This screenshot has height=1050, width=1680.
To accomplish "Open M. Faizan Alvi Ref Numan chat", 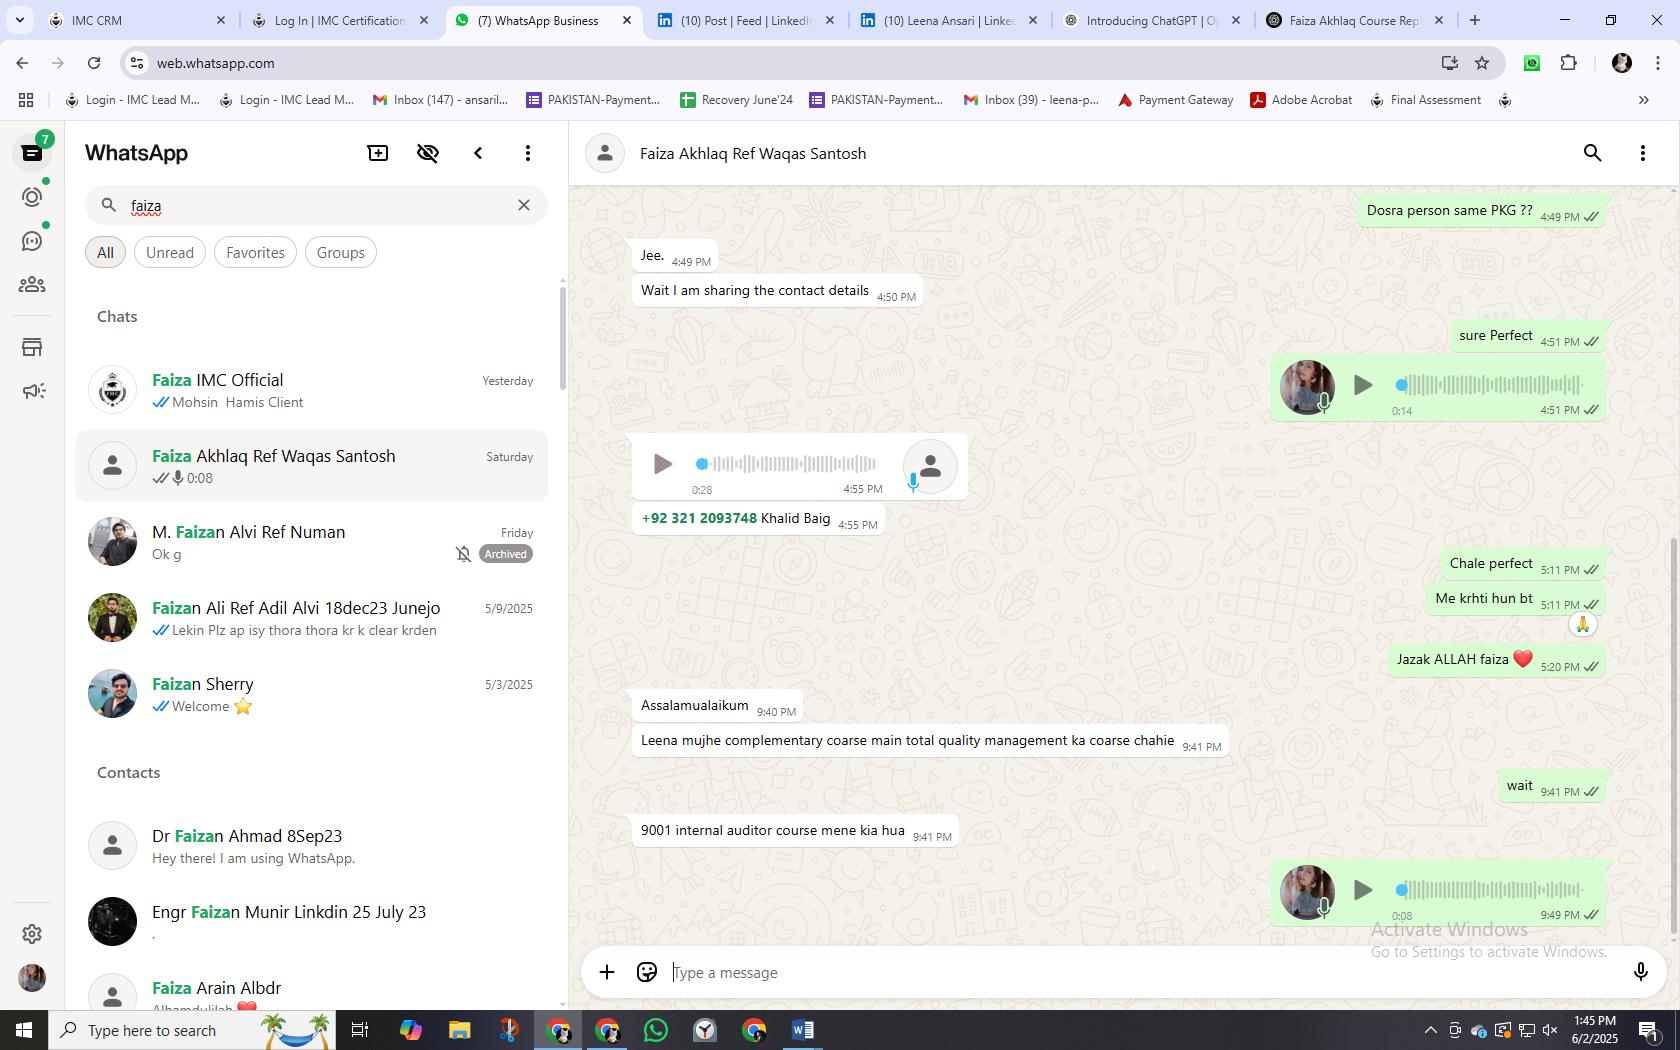I will tap(311, 542).
